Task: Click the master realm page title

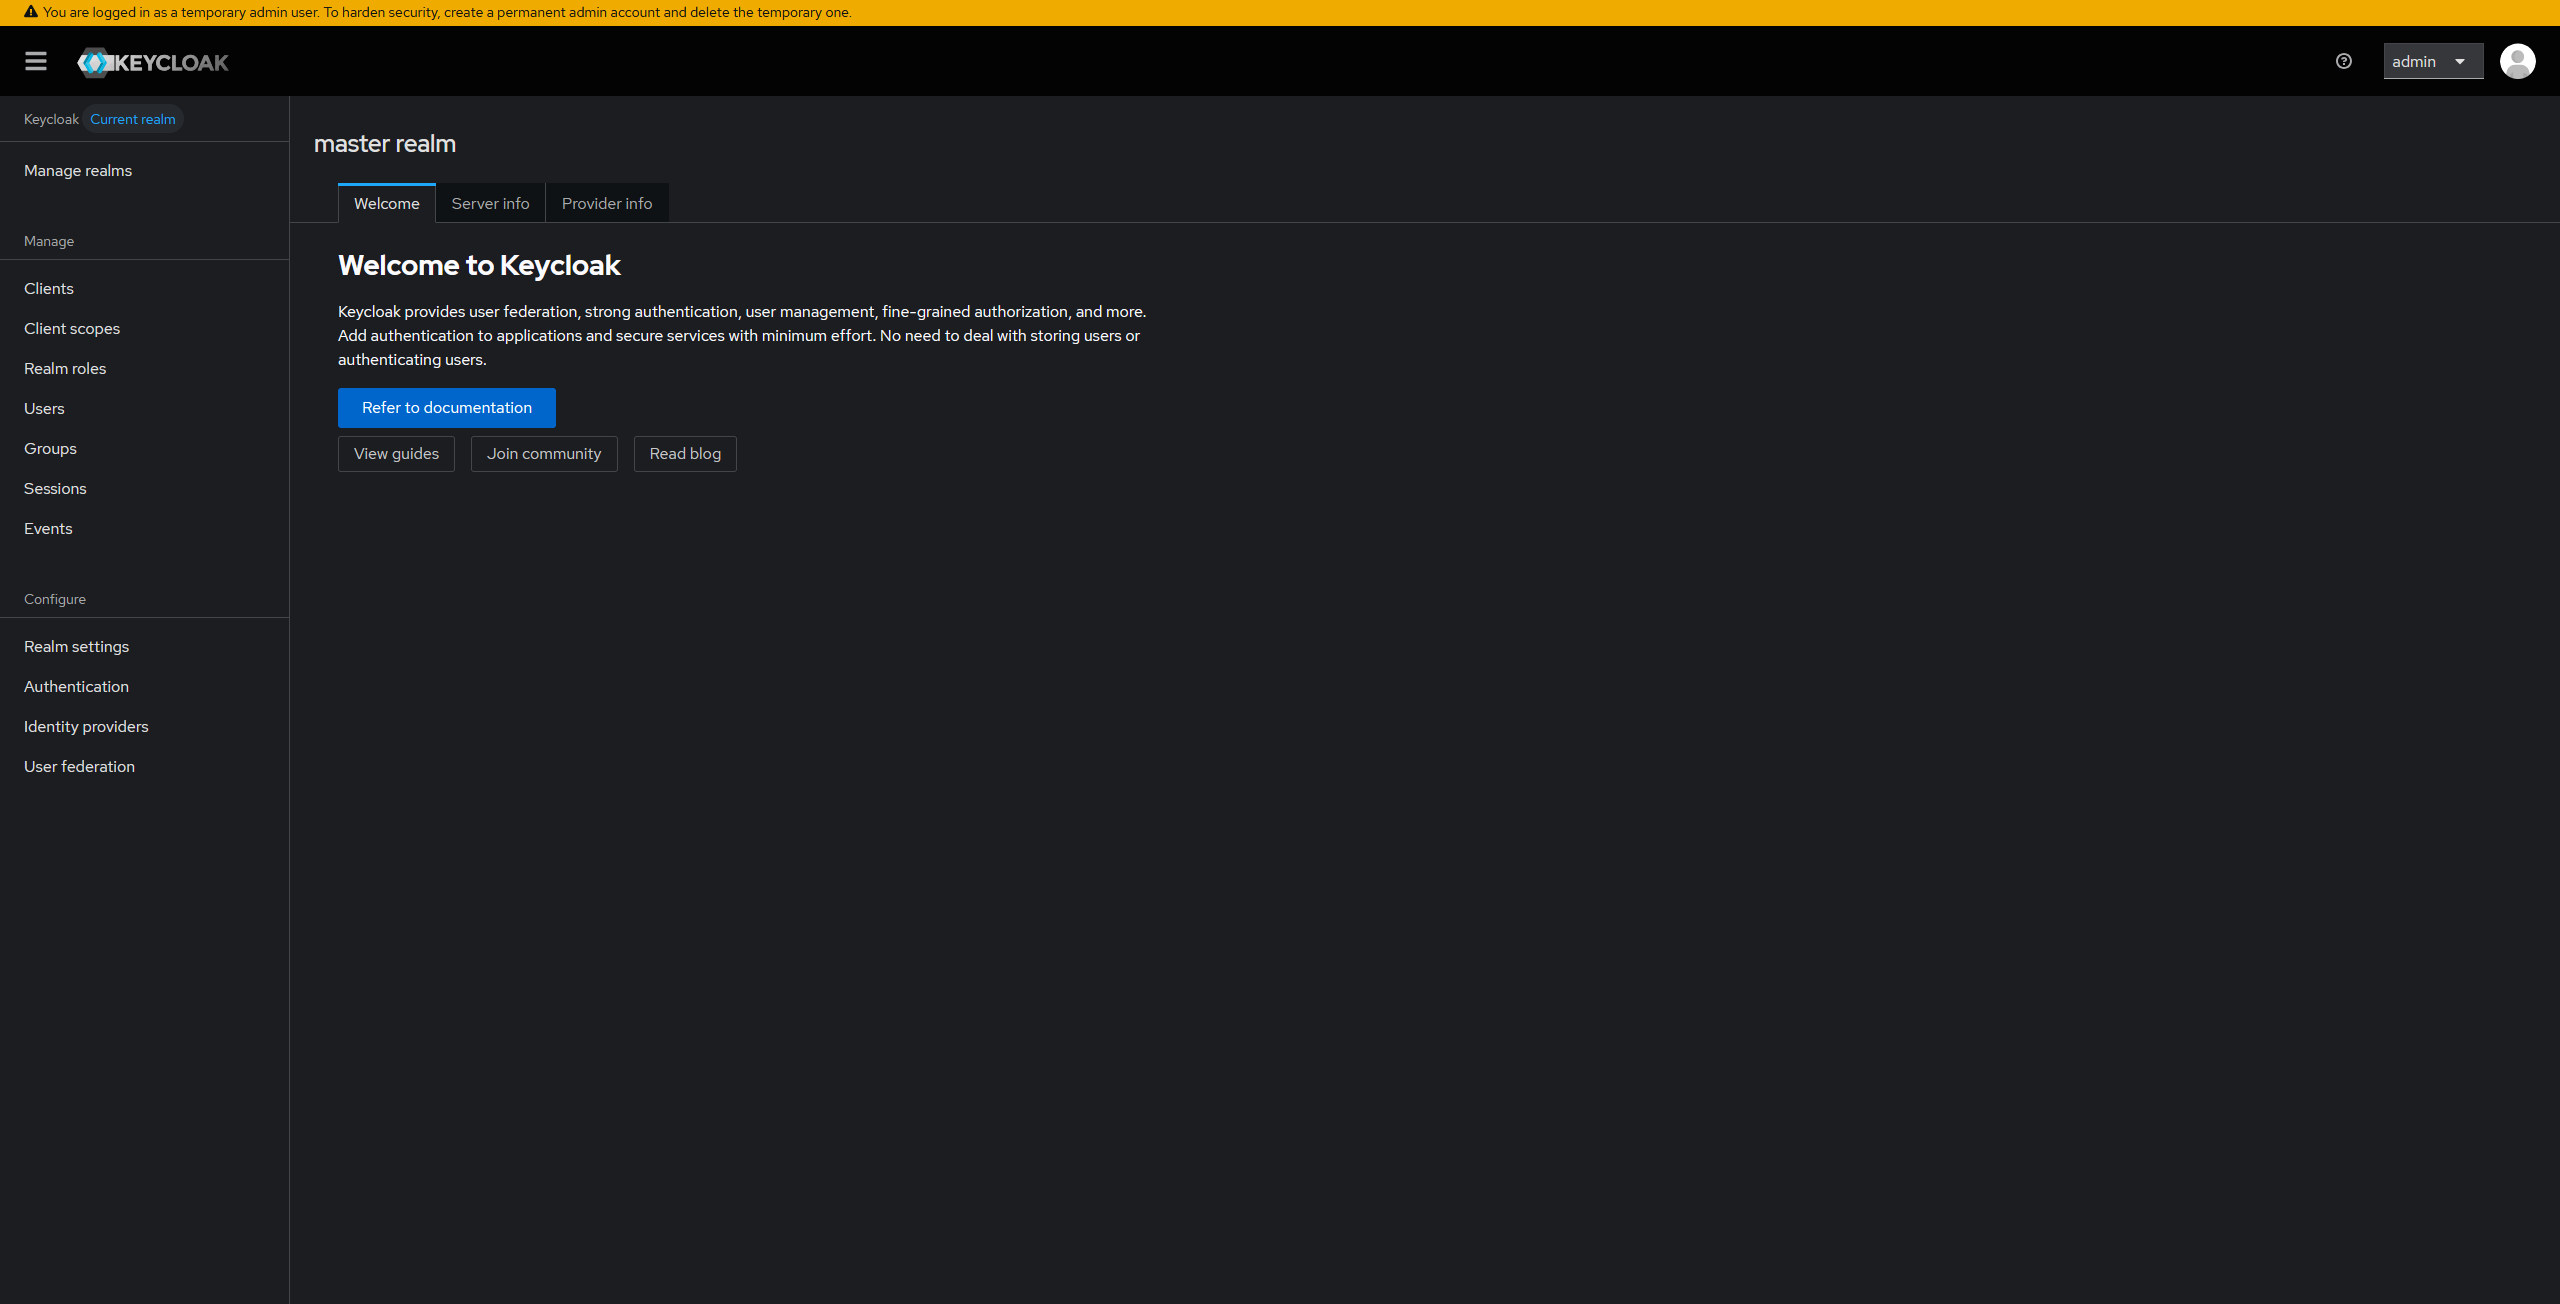Action: click(x=385, y=144)
